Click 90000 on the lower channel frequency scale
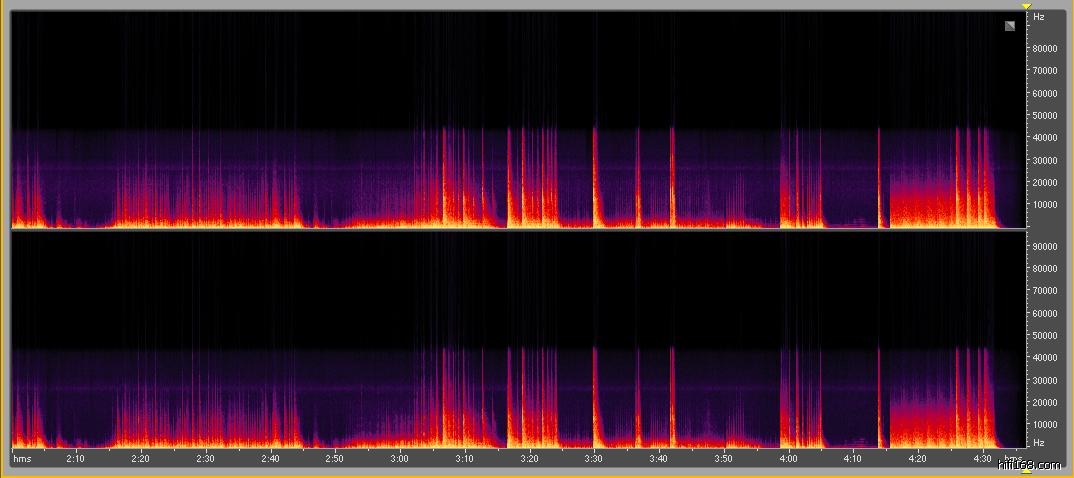This screenshot has height=478, width=1074. [1045, 246]
